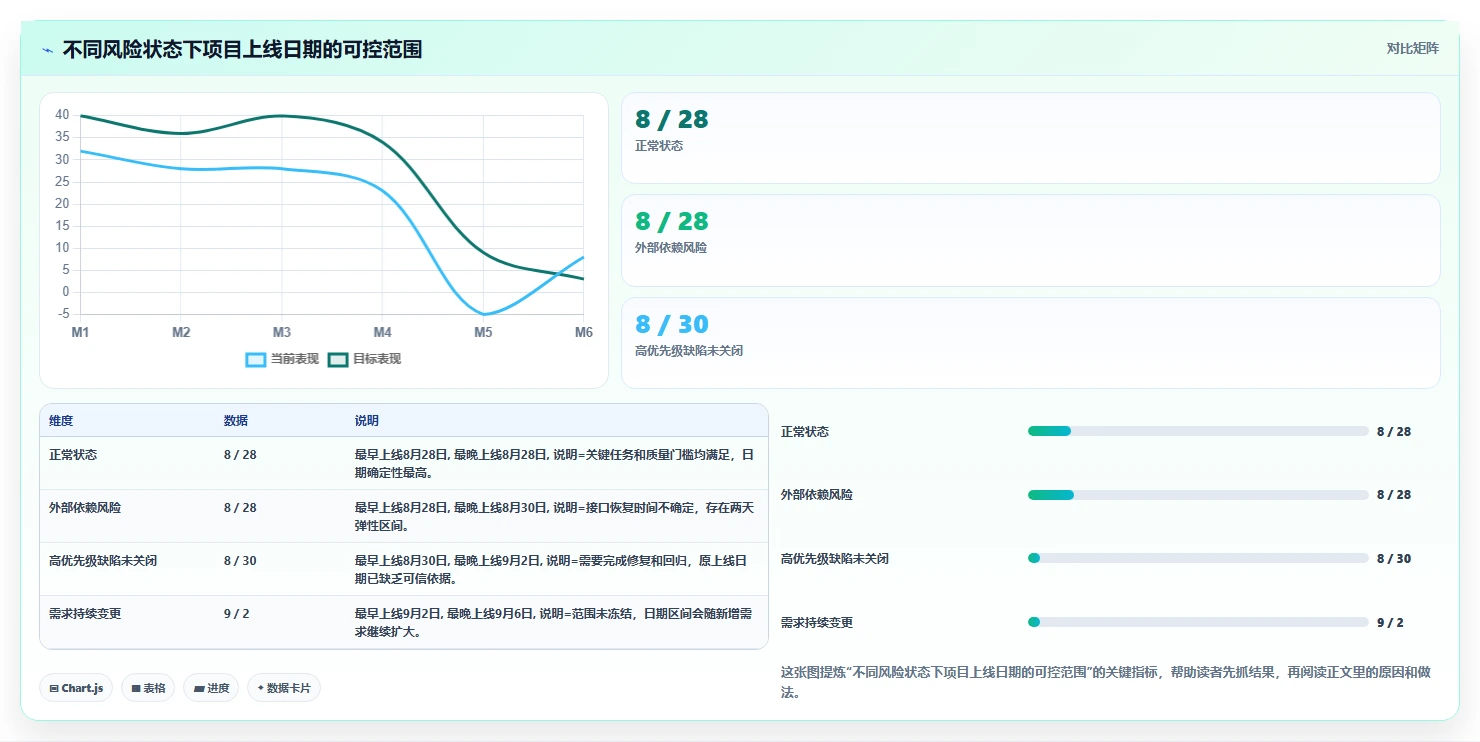Click the 对比矩阵 label in header

tap(1412, 48)
